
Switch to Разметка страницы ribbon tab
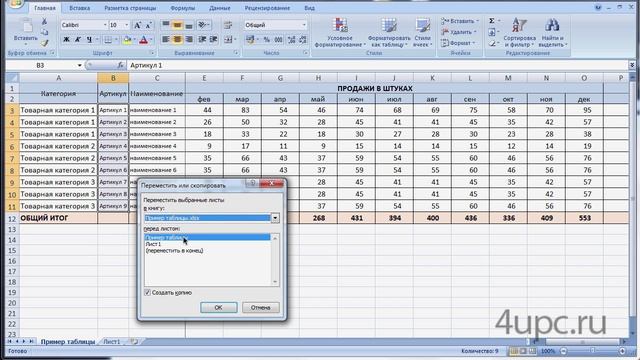click(130, 8)
